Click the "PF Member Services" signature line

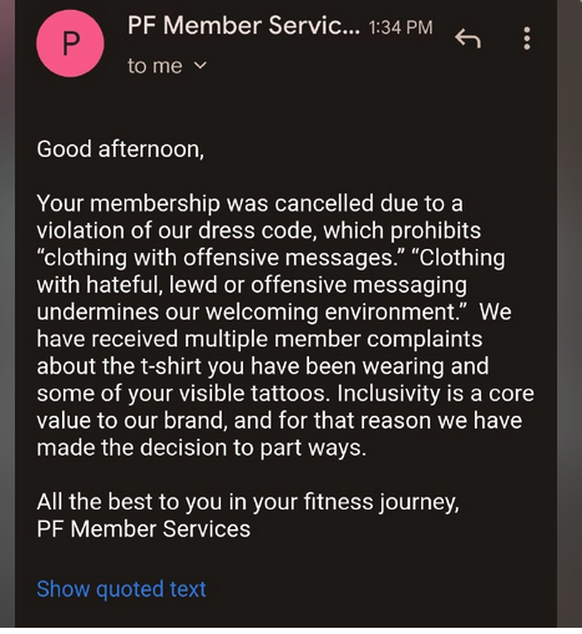(x=144, y=529)
